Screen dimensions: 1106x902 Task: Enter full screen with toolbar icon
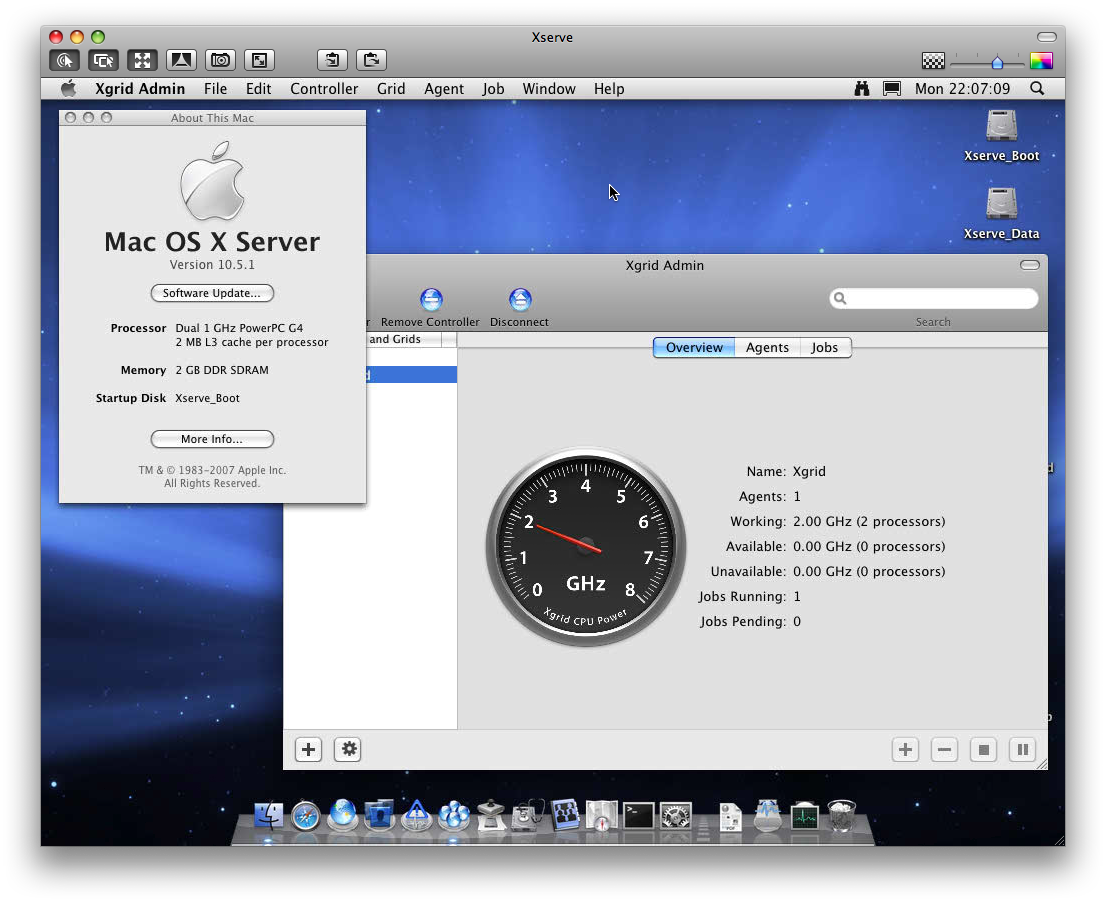[x=259, y=61]
